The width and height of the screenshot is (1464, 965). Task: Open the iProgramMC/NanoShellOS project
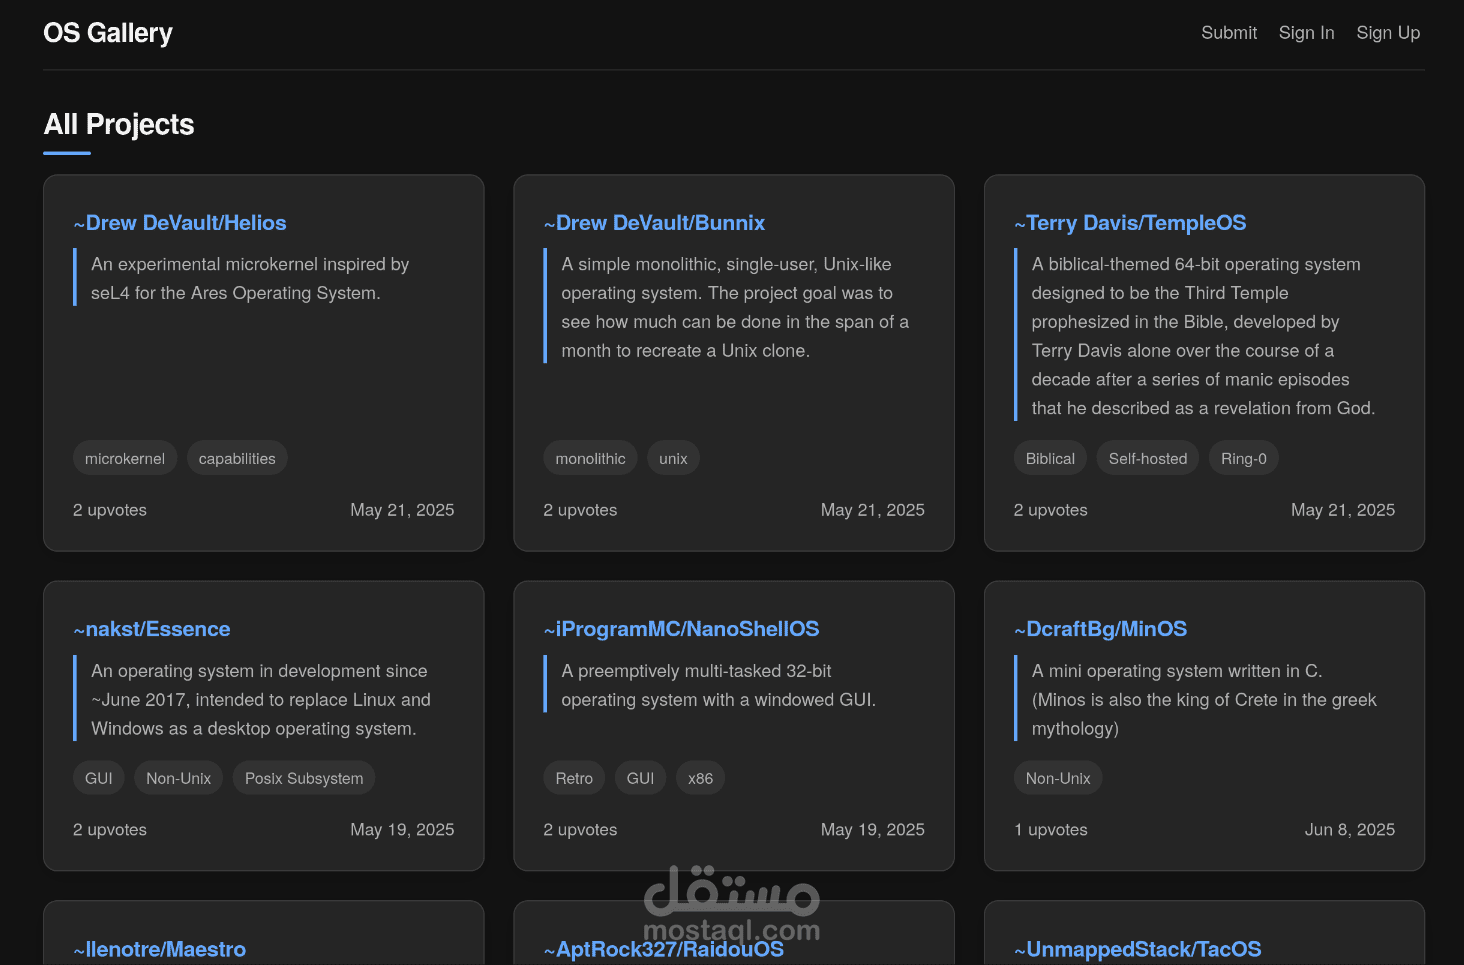[x=681, y=629]
